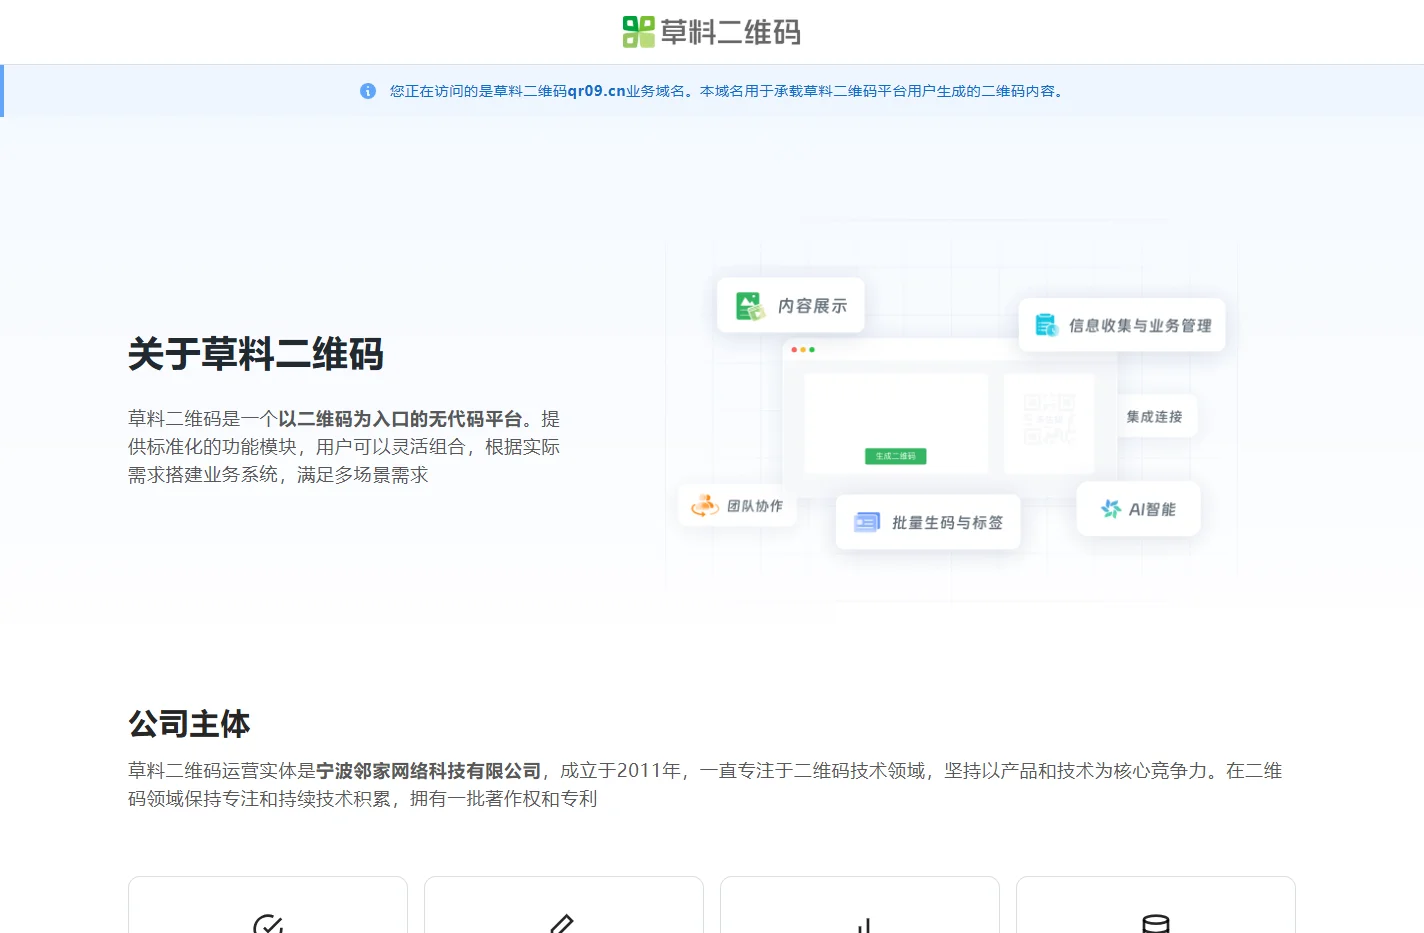Click the 批量生码与标签 card icon
Viewport: 1424px width, 933px height.
pyautogui.click(x=867, y=522)
